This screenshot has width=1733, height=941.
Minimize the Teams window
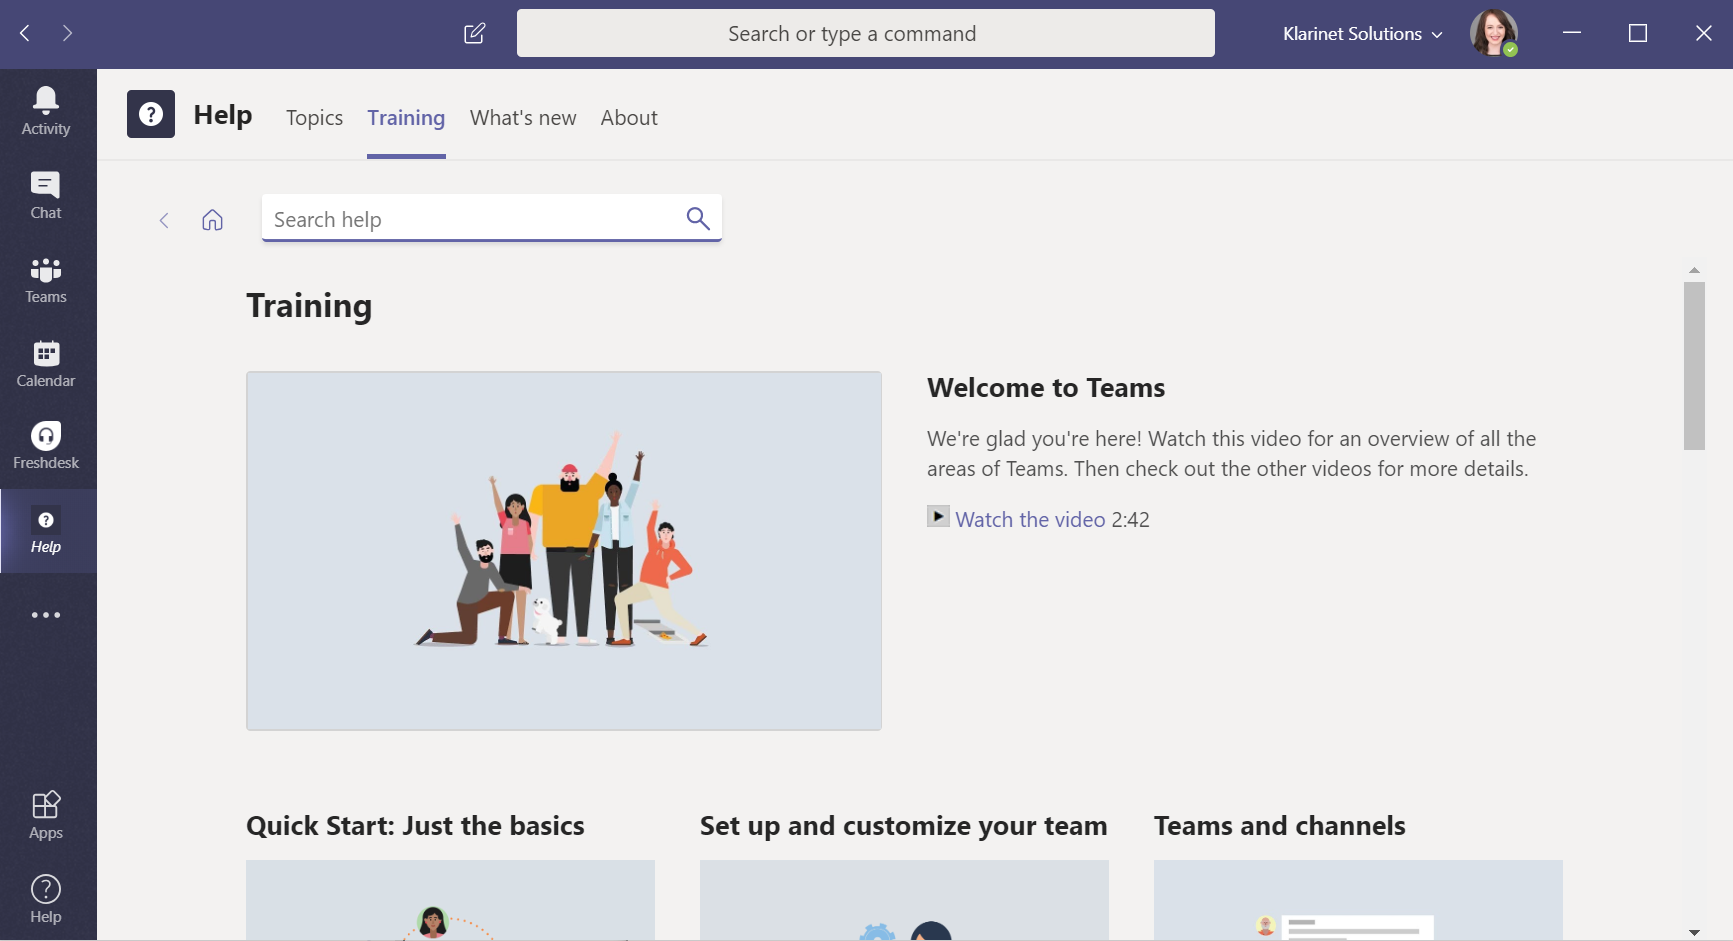coord(1572,33)
